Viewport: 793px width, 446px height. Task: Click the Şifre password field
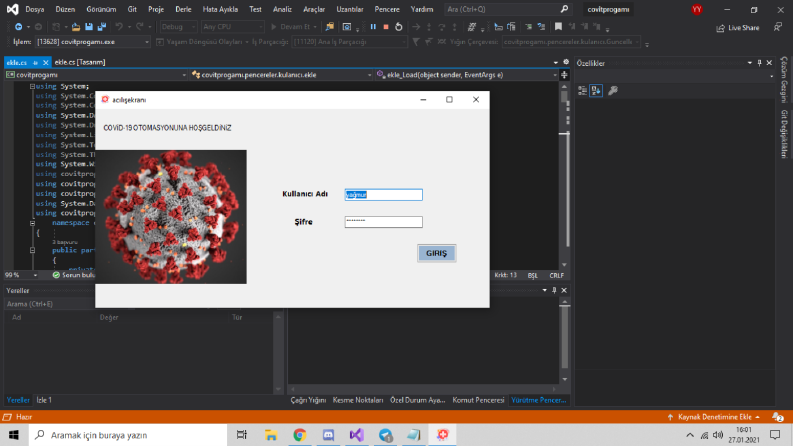[x=383, y=222]
